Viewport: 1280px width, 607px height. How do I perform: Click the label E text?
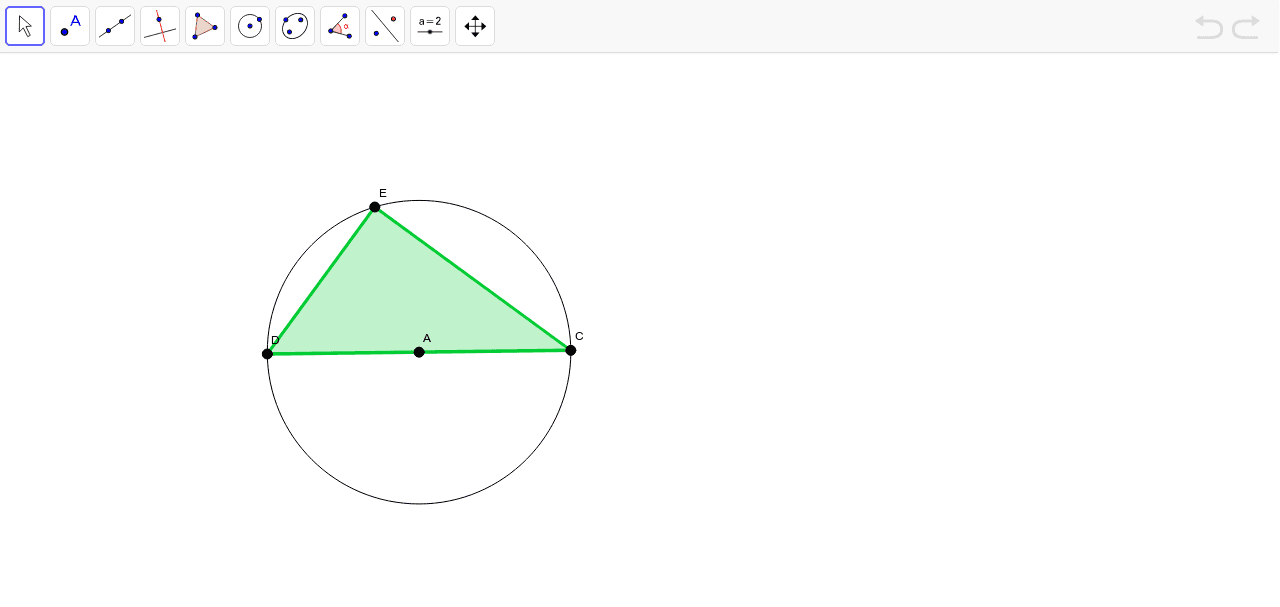pos(383,193)
